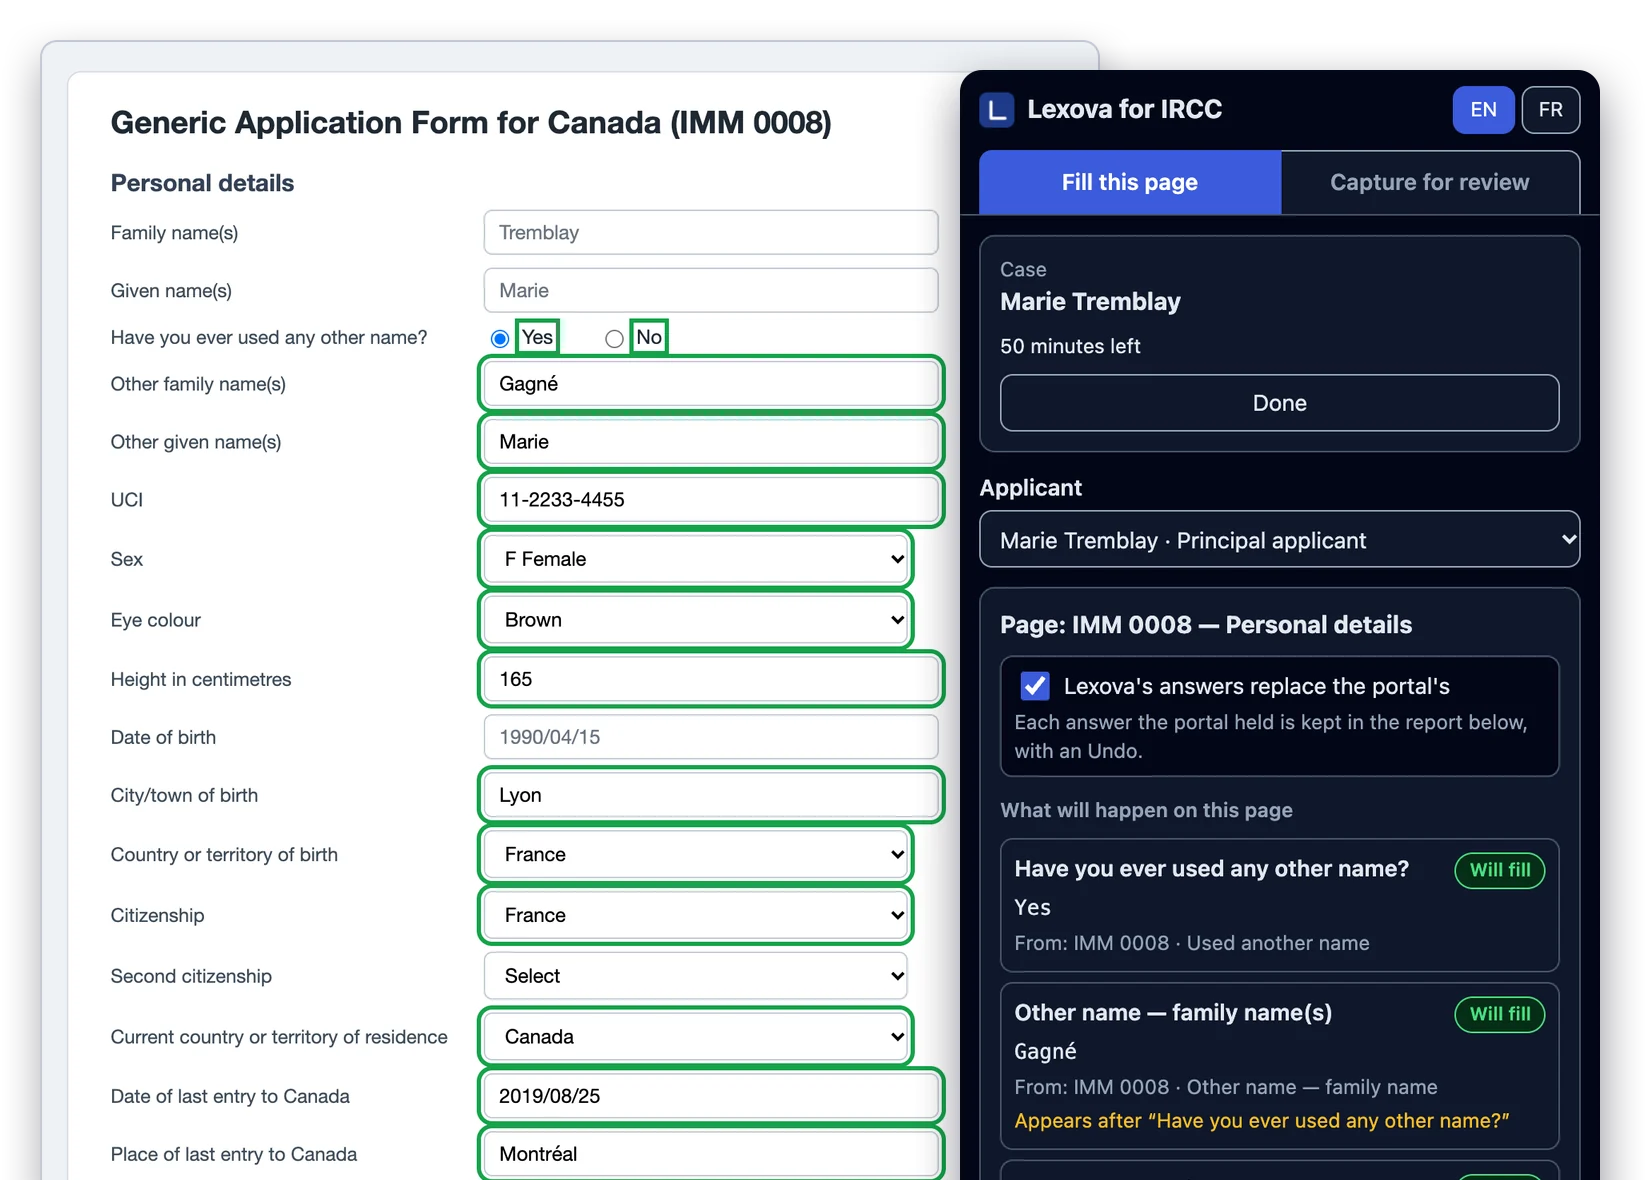This screenshot has width=1648, height=1180.
Task: Click the City/town of birth field
Action: click(711, 795)
